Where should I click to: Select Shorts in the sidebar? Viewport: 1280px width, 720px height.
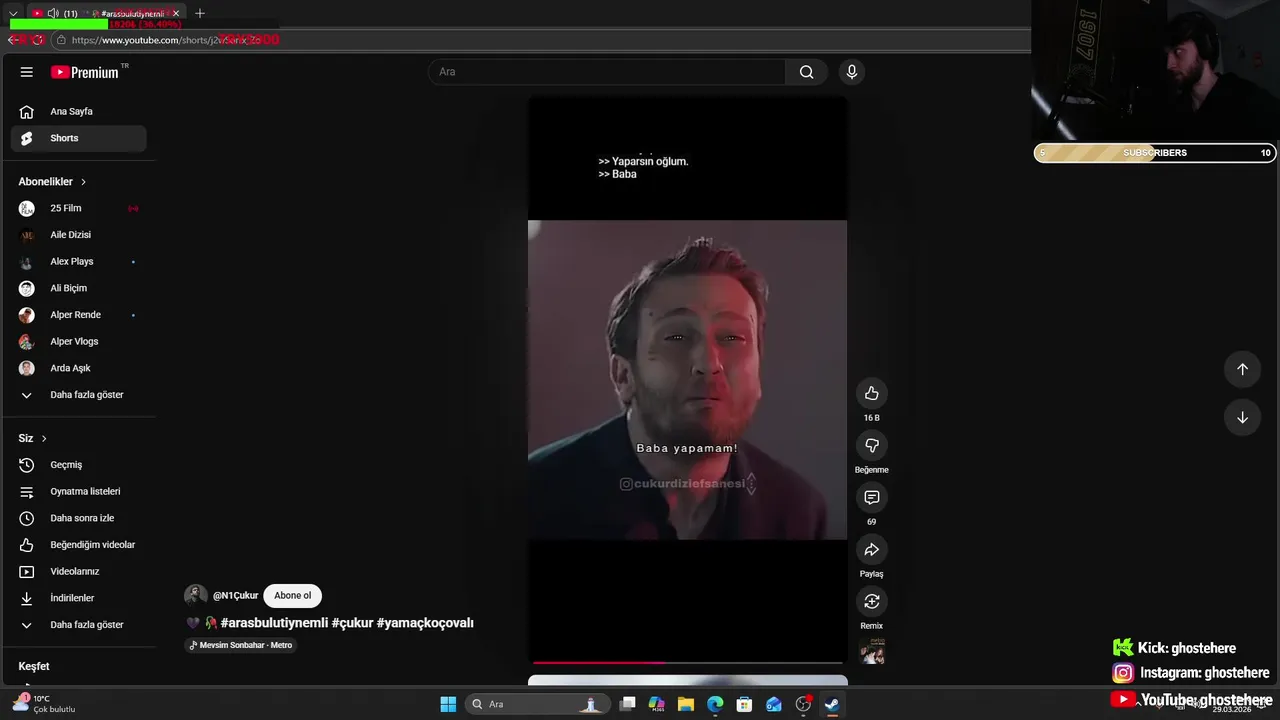79,138
